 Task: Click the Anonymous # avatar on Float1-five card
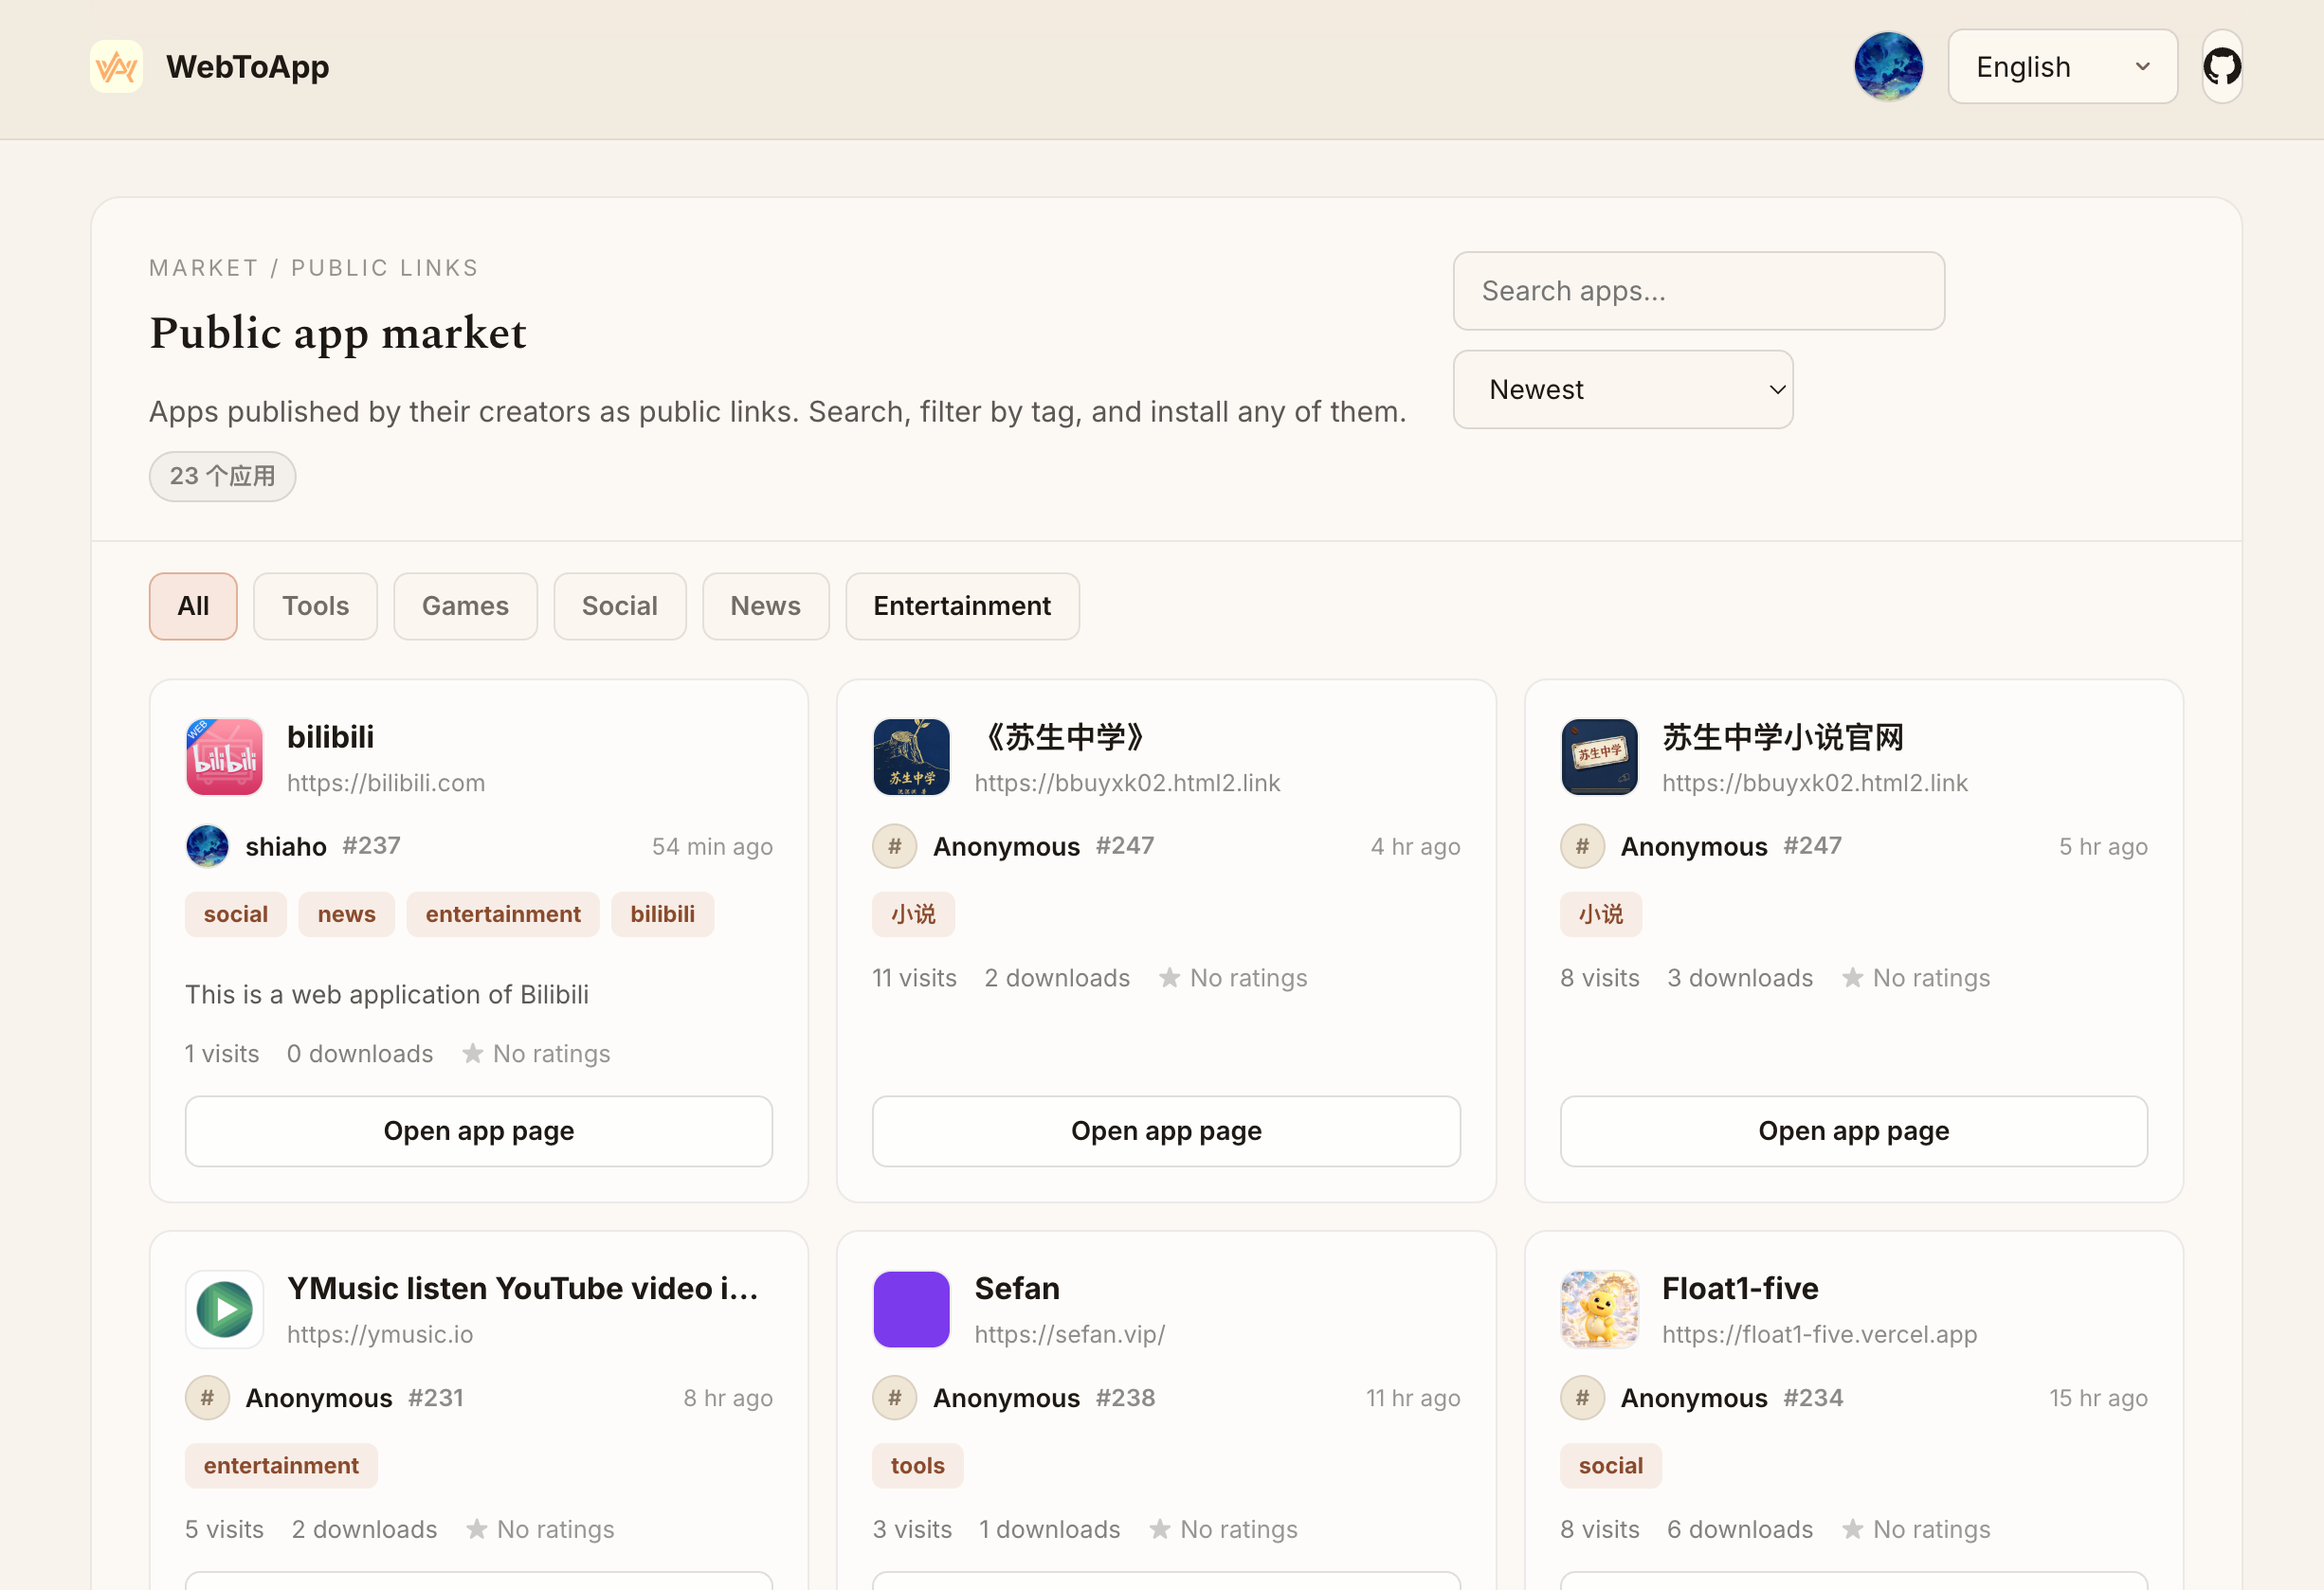coord(1582,1397)
